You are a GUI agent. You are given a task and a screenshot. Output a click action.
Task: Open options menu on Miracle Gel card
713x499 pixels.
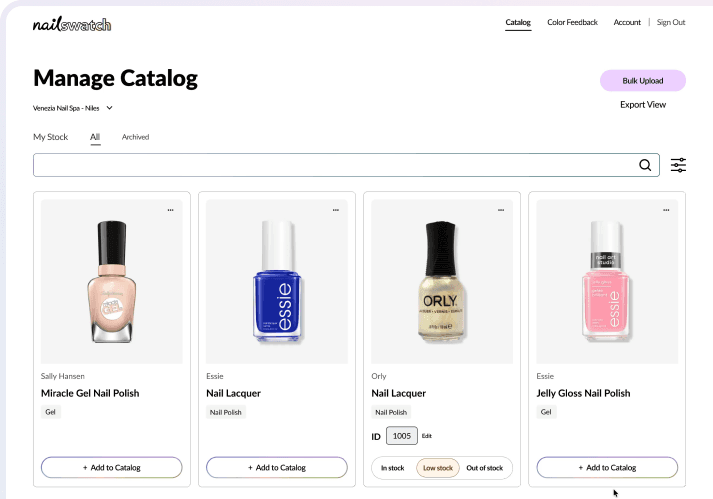pyautogui.click(x=171, y=210)
